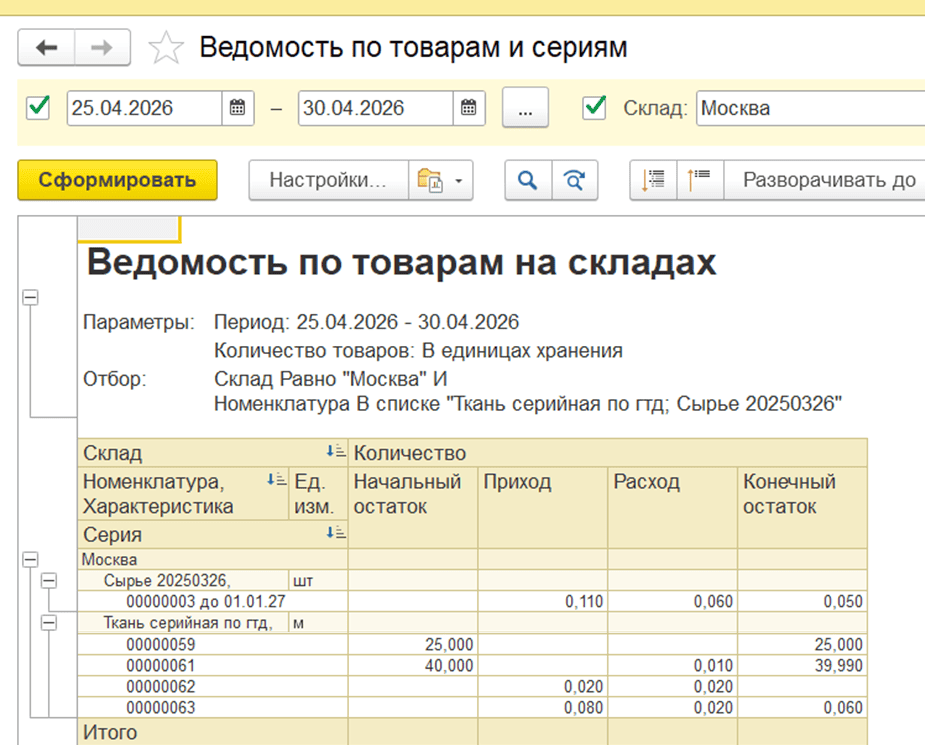Add report to favorites with star icon
The image size is (925, 745).
coord(166,47)
